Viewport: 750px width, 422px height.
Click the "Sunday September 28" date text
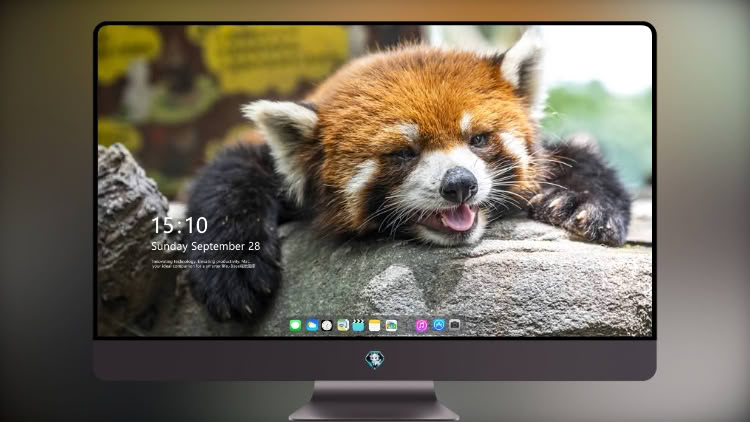pos(206,246)
